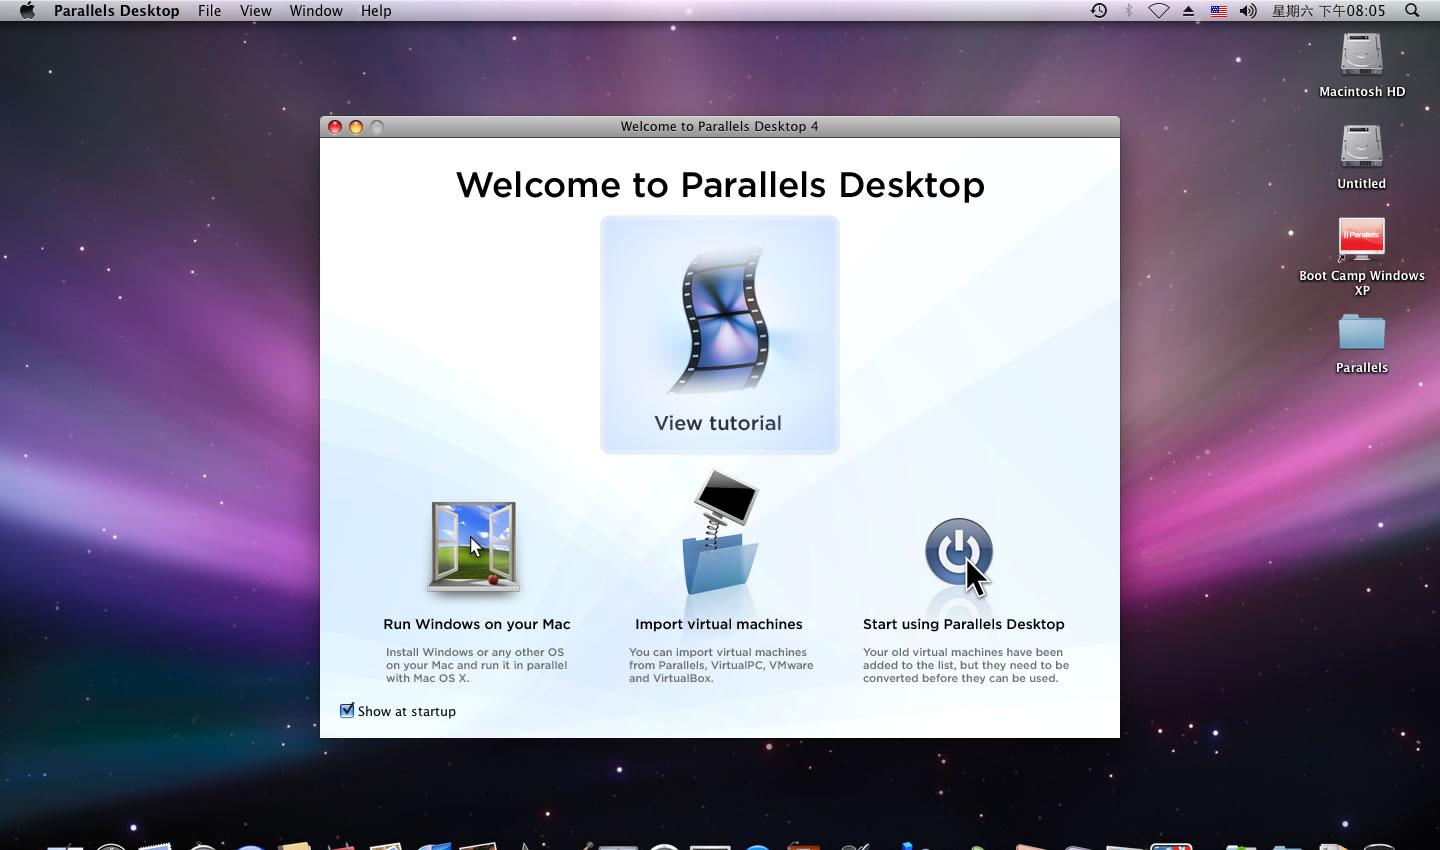The height and width of the screenshot is (850, 1440).
Task: Open the File menu
Action: tap(209, 11)
